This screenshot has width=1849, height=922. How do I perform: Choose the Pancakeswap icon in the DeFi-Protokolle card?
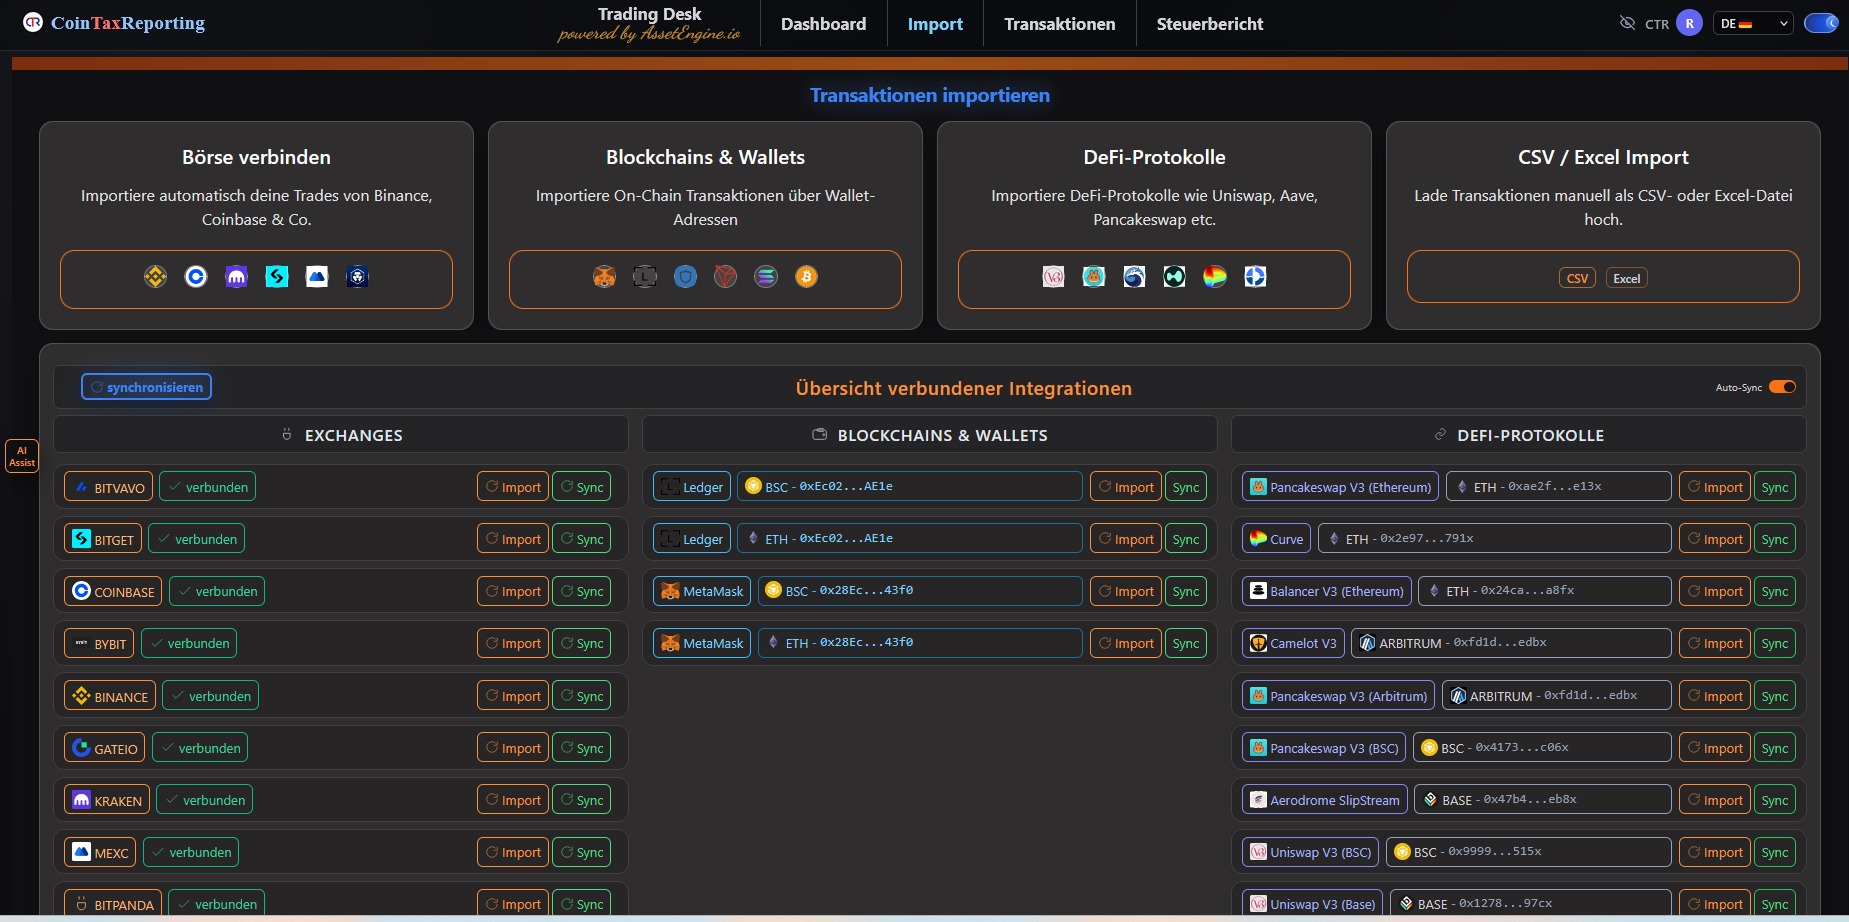coord(1094,277)
